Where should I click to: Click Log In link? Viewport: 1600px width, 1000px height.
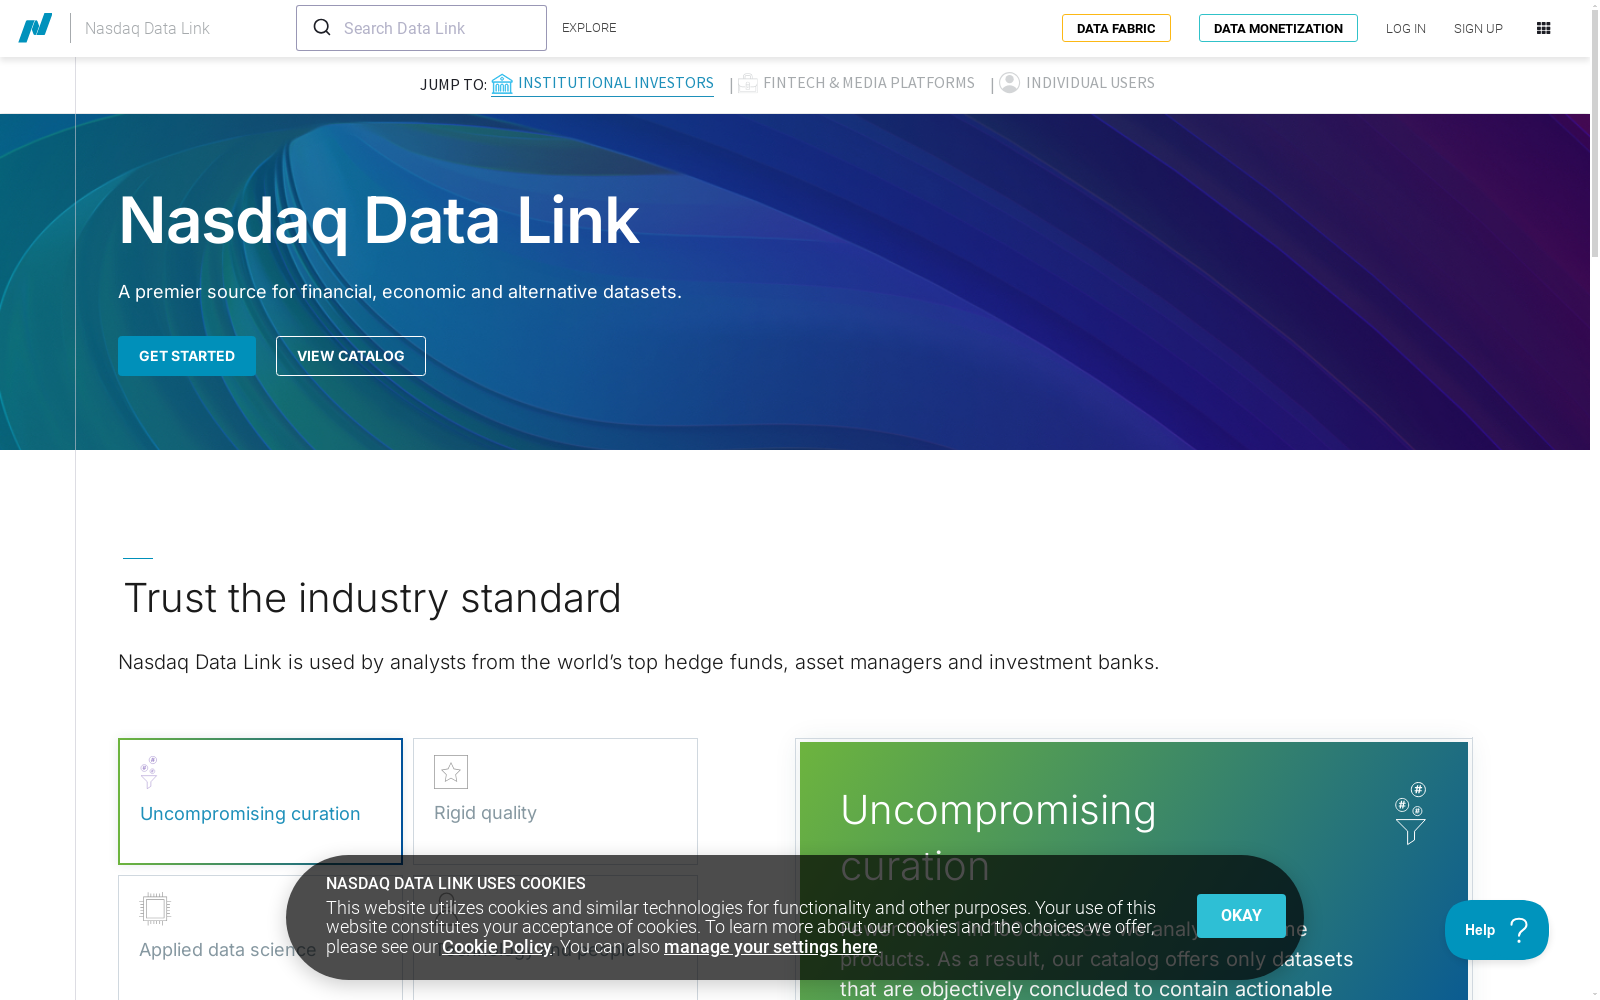pyautogui.click(x=1406, y=29)
